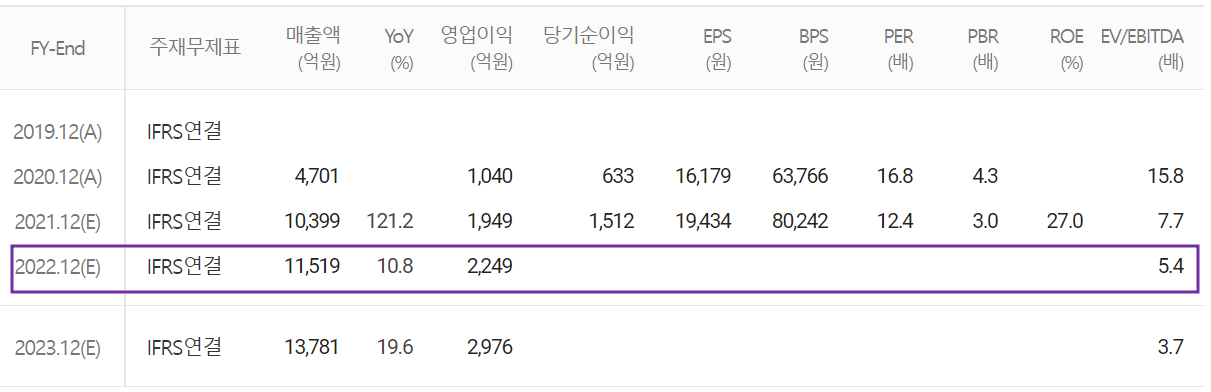Select the 2023.12(E) row label
Image resolution: width=1211 pixels, height=392 pixels.
coord(57,348)
